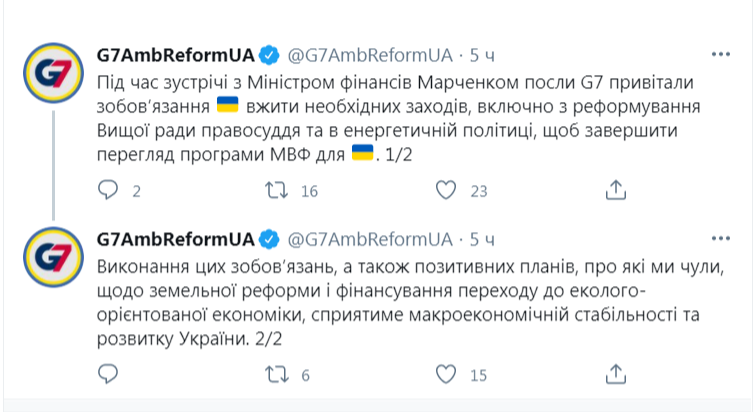
Task: Share the first tweet ending 1/2
Action: pyautogui.click(x=618, y=190)
